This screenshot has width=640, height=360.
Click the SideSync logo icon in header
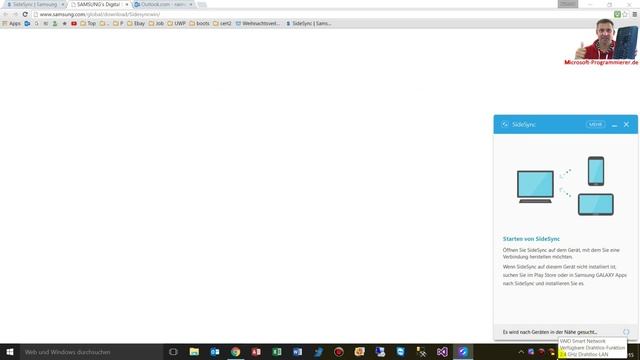[505, 124]
